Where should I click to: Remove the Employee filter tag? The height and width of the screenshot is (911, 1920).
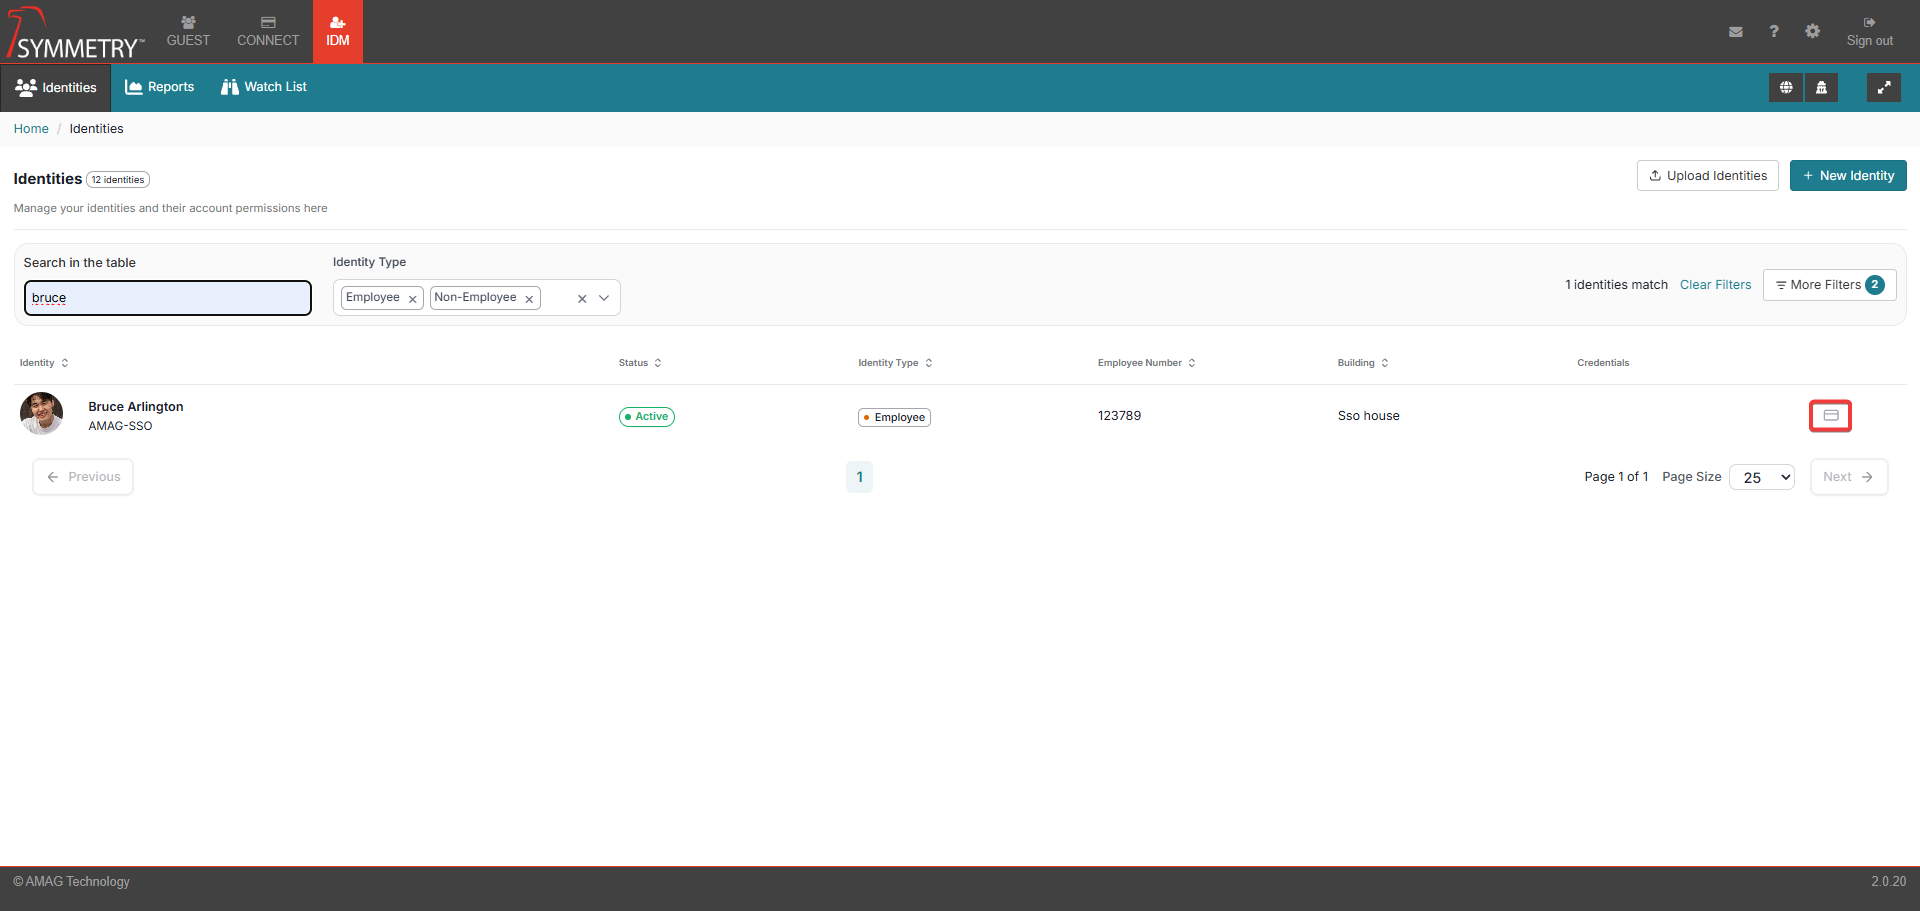[x=412, y=299]
